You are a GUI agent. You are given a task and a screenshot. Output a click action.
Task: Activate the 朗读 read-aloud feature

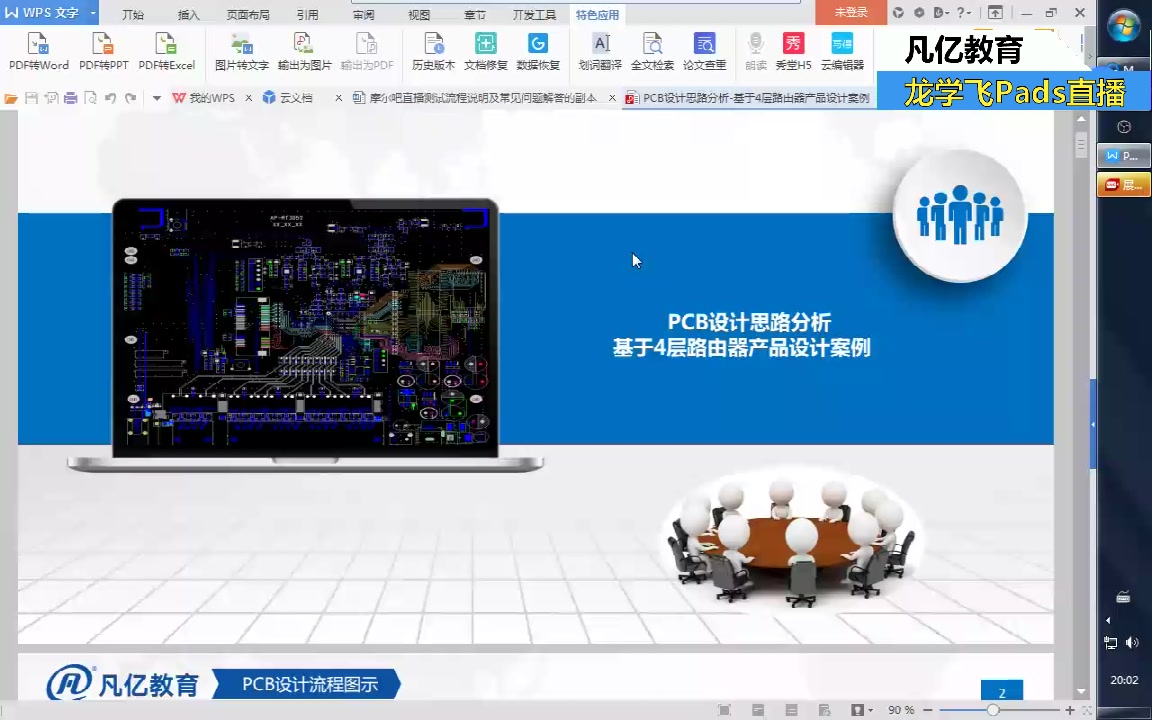click(x=756, y=50)
